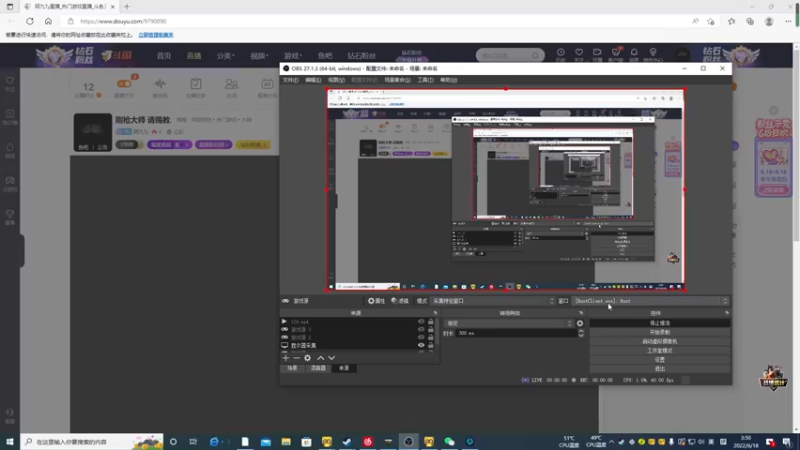Switch to the 混音器 tab at OBS bottom

coord(318,368)
